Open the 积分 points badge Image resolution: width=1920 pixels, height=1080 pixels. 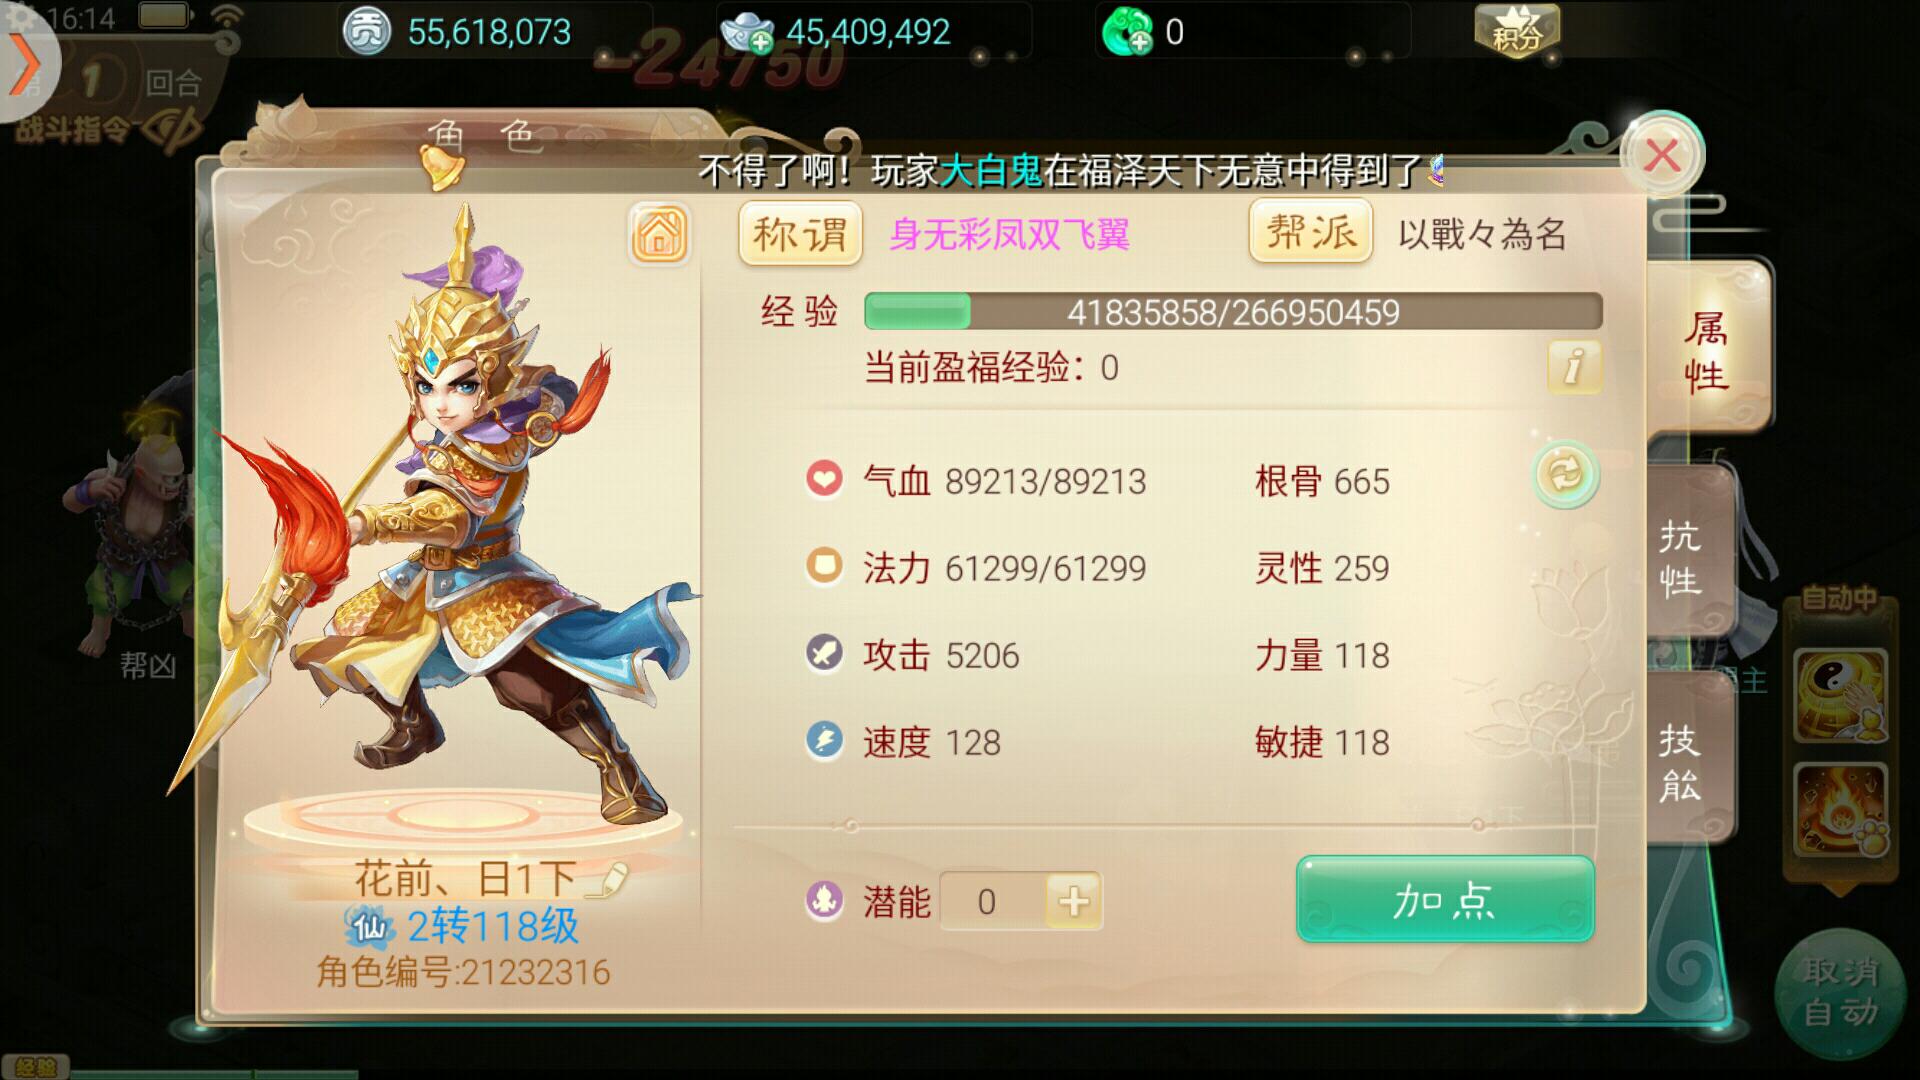tap(1517, 31)
